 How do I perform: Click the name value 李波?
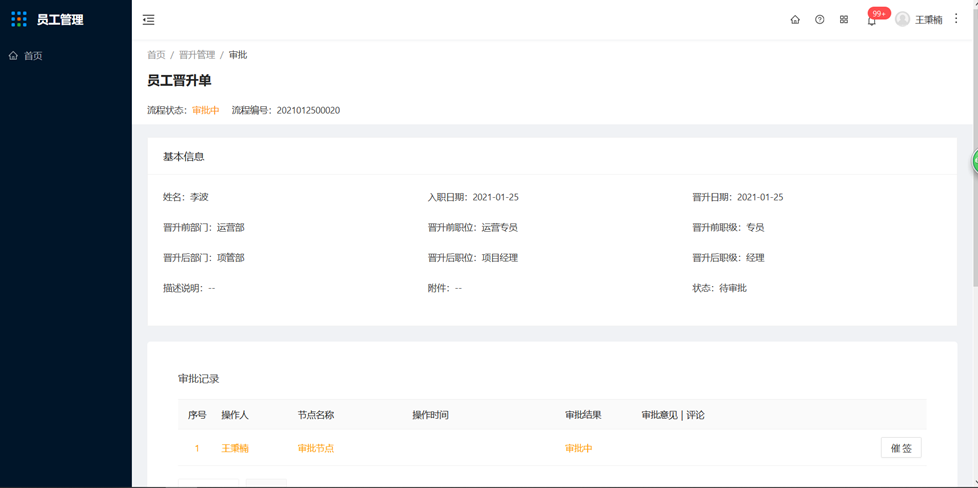click(x=199, y=197)
